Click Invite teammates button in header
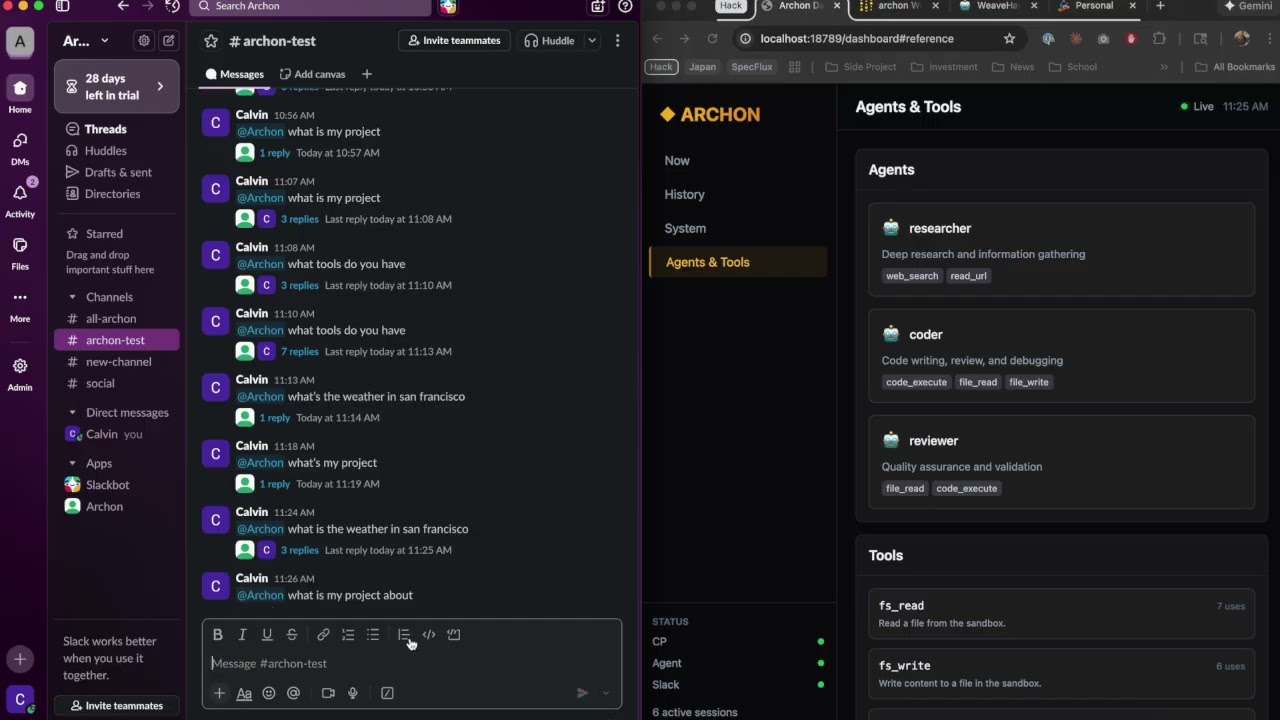 pyautogui.click(x=454, y=41)
